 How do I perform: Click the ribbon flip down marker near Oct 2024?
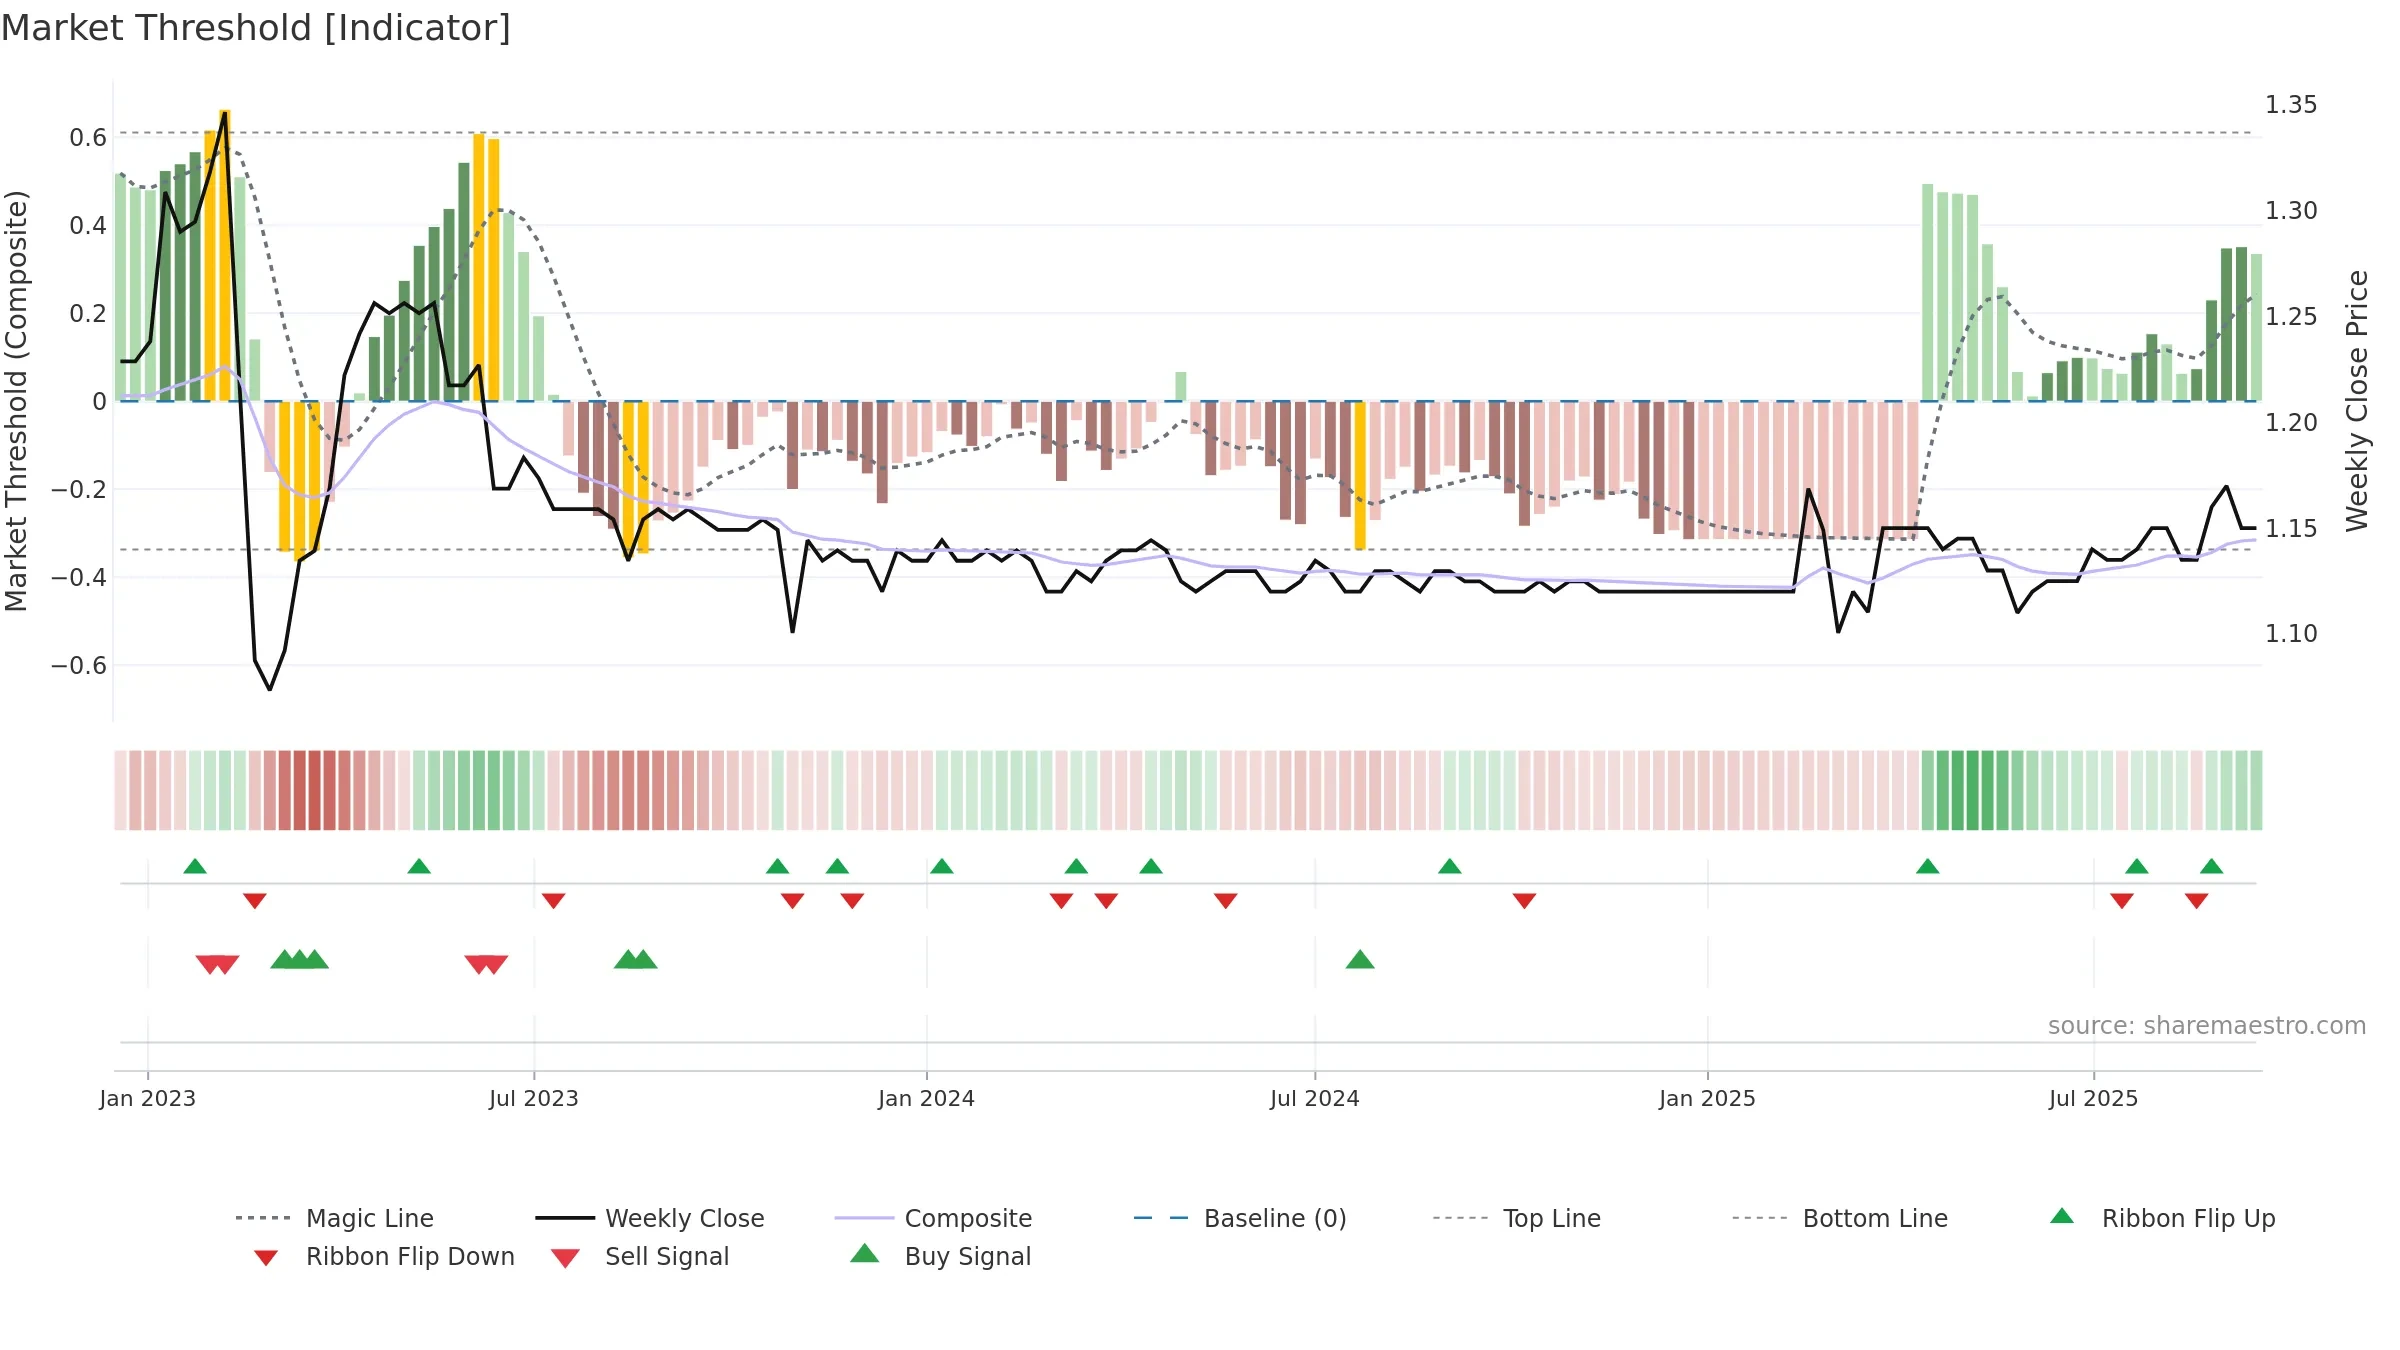(x=1525, y=901)
